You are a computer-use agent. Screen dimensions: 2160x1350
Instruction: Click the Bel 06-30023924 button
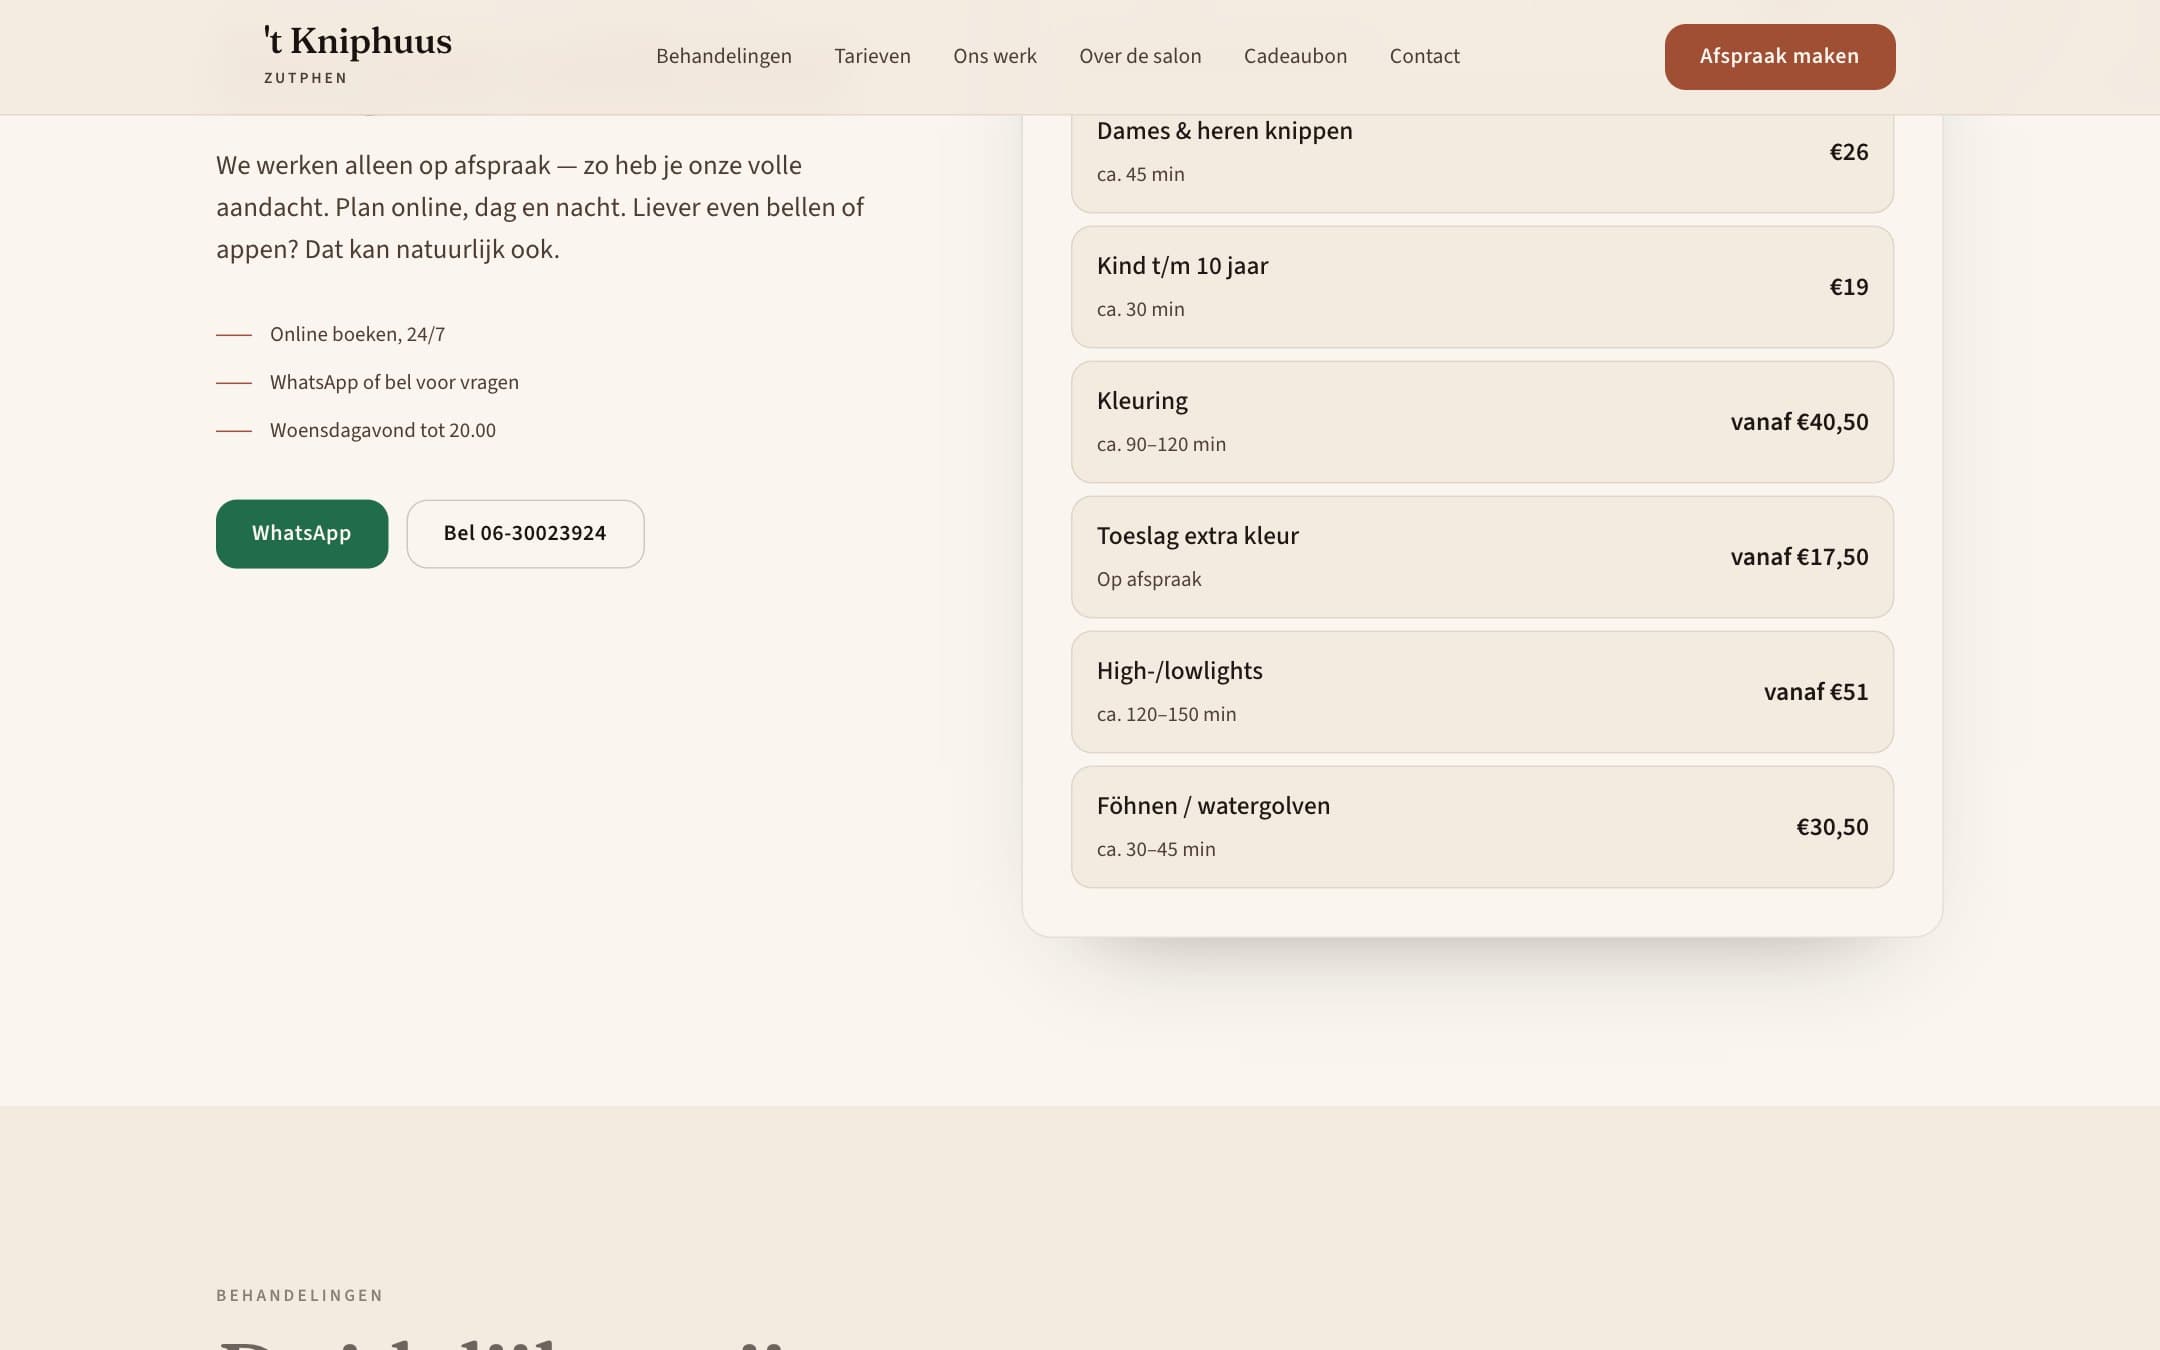click(x=525, y=534)
